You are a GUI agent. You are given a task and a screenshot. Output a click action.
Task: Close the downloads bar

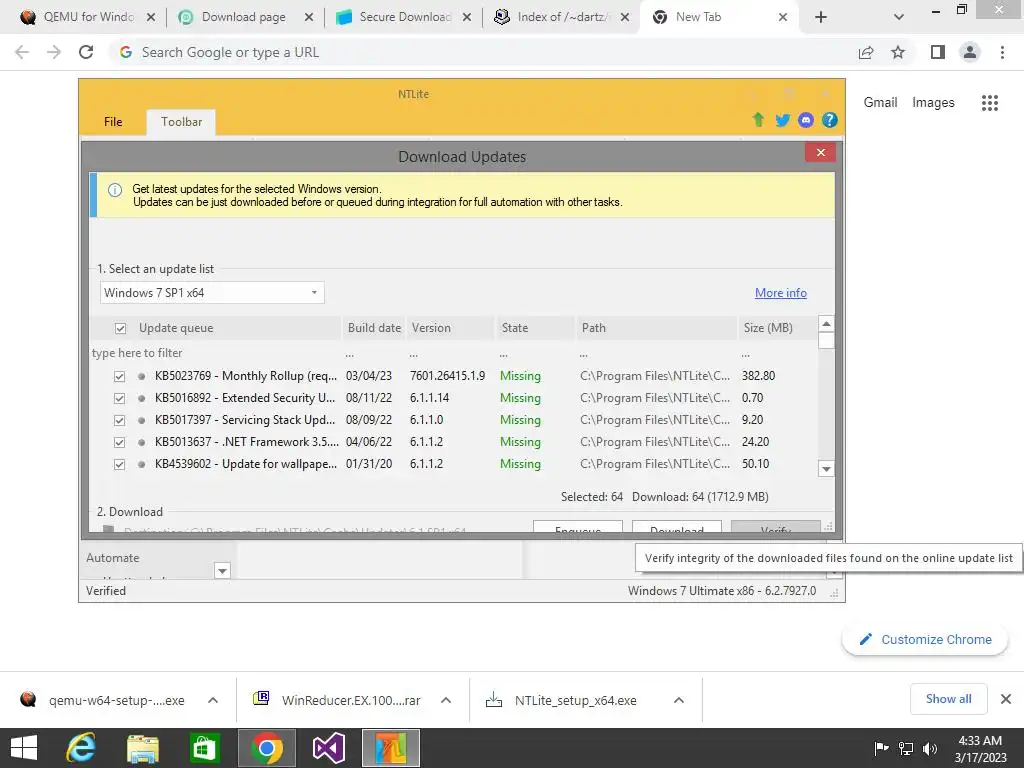[x=1006, y=699]
